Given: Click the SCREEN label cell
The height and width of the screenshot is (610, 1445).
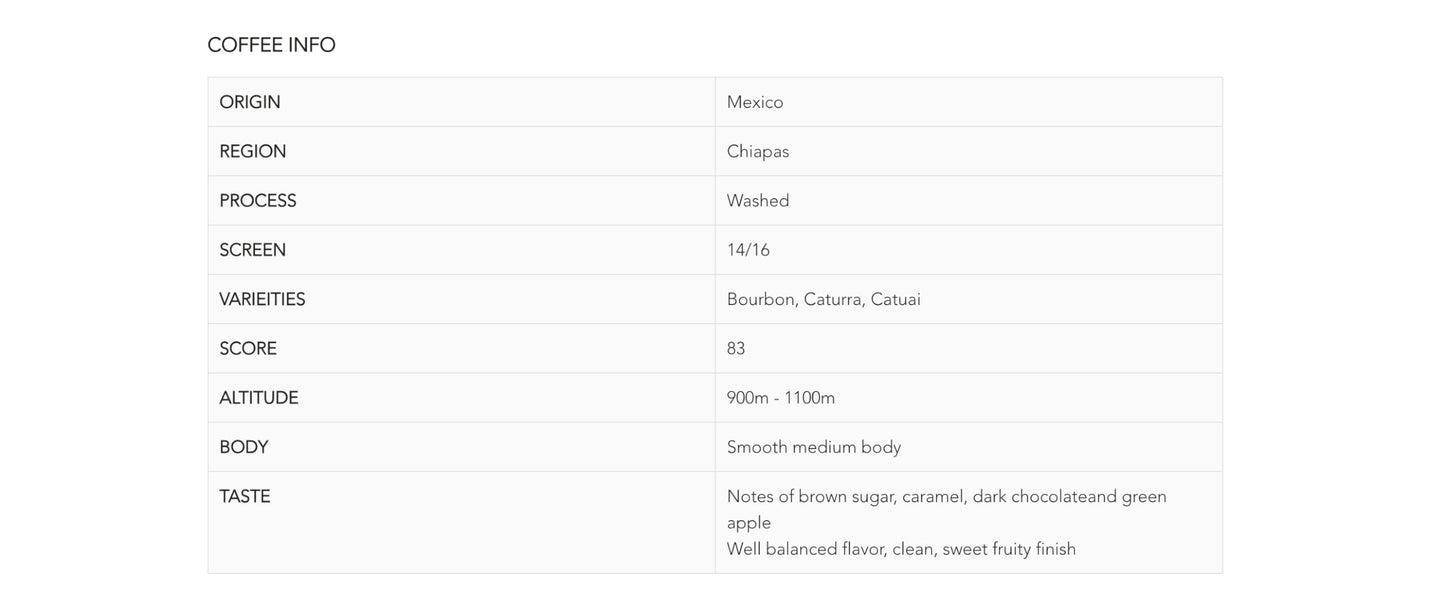Looking at the screenshot, I should (253, 250).
